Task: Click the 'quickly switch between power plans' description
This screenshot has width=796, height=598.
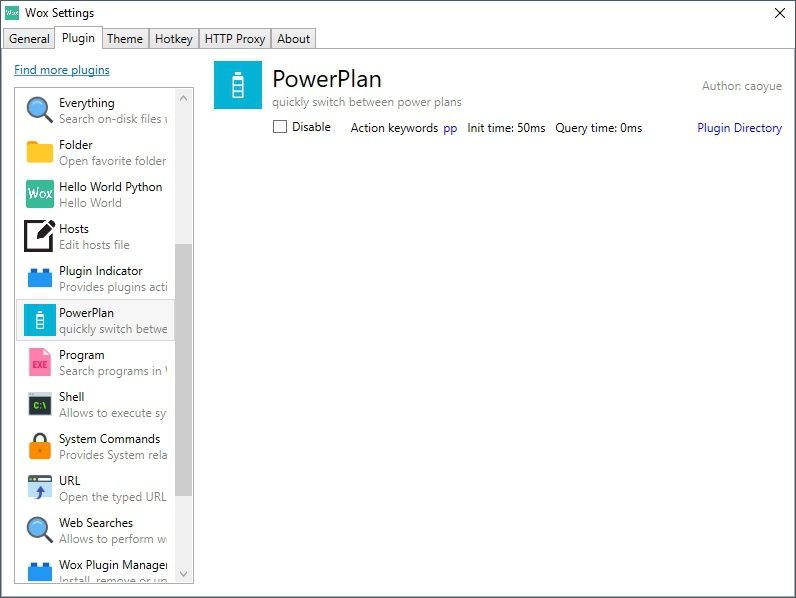Action: point(367,102)
